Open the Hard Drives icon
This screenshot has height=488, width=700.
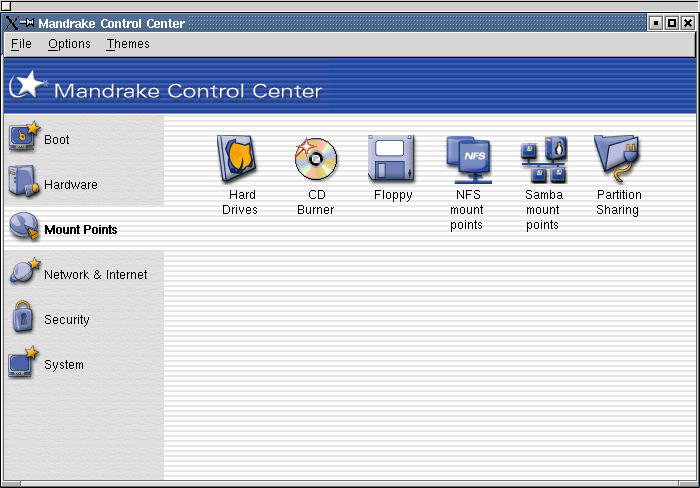[237, 159]
